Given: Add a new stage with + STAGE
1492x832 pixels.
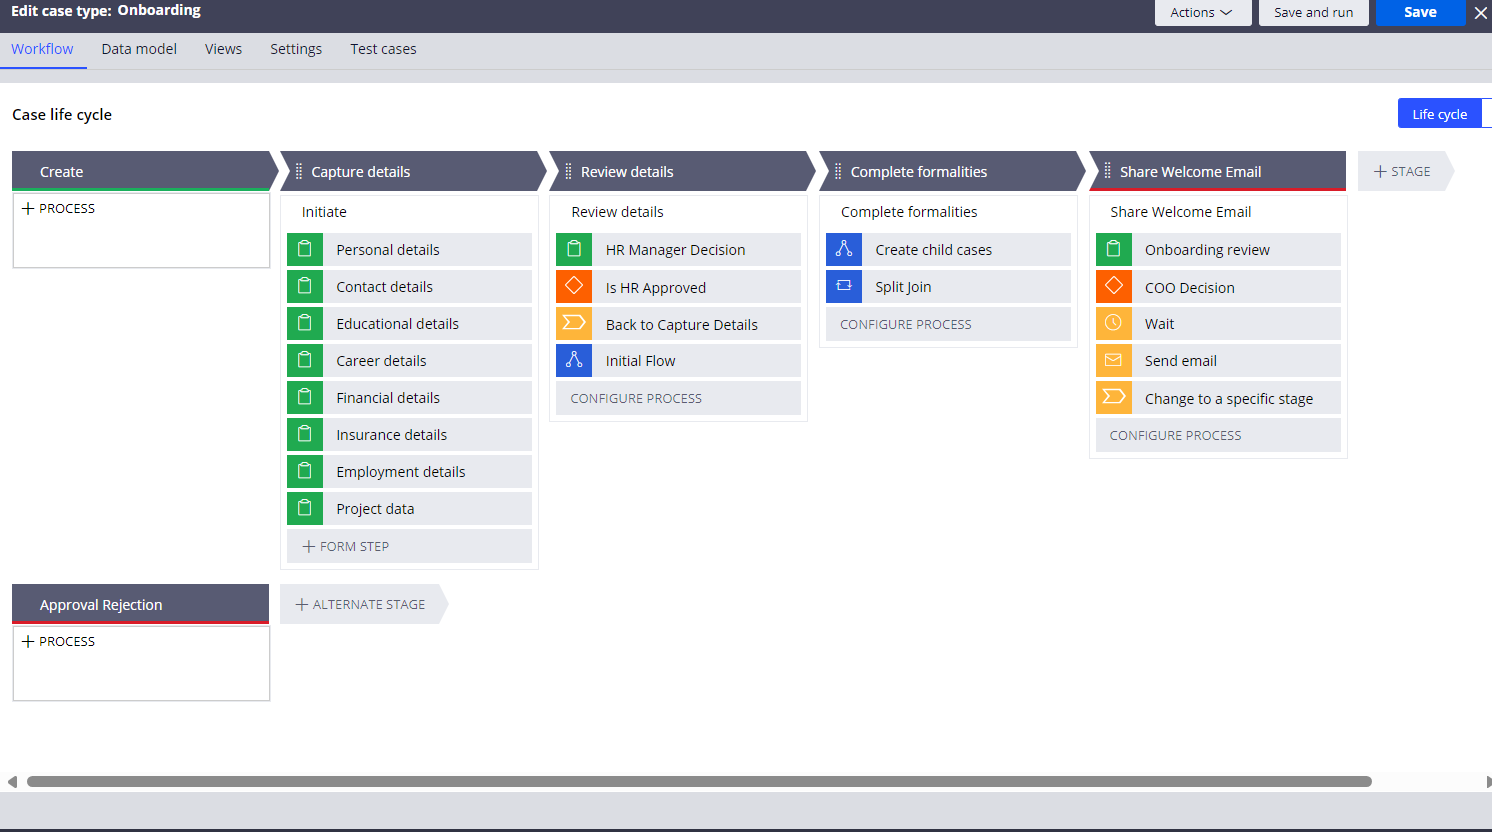Looking at the screenshot, I should (1402, 172).
